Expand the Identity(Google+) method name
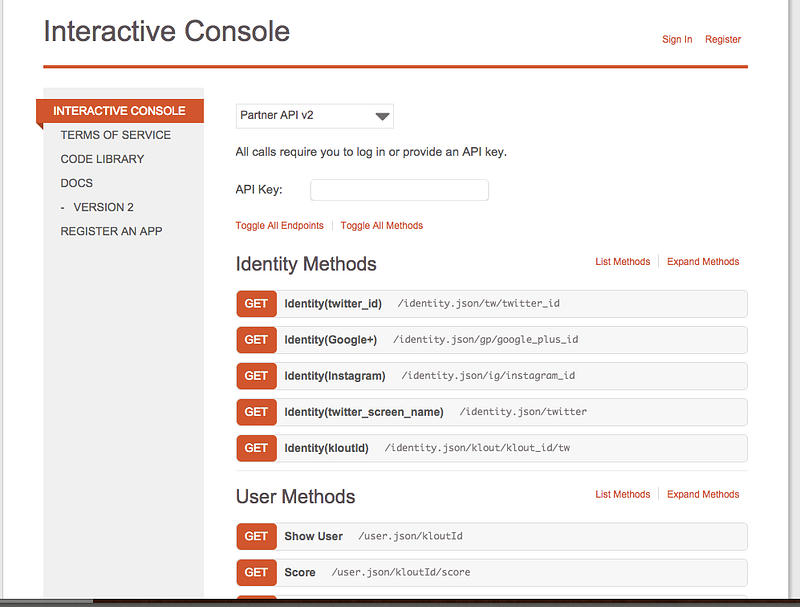800x607 pixels. pos(331,340)
